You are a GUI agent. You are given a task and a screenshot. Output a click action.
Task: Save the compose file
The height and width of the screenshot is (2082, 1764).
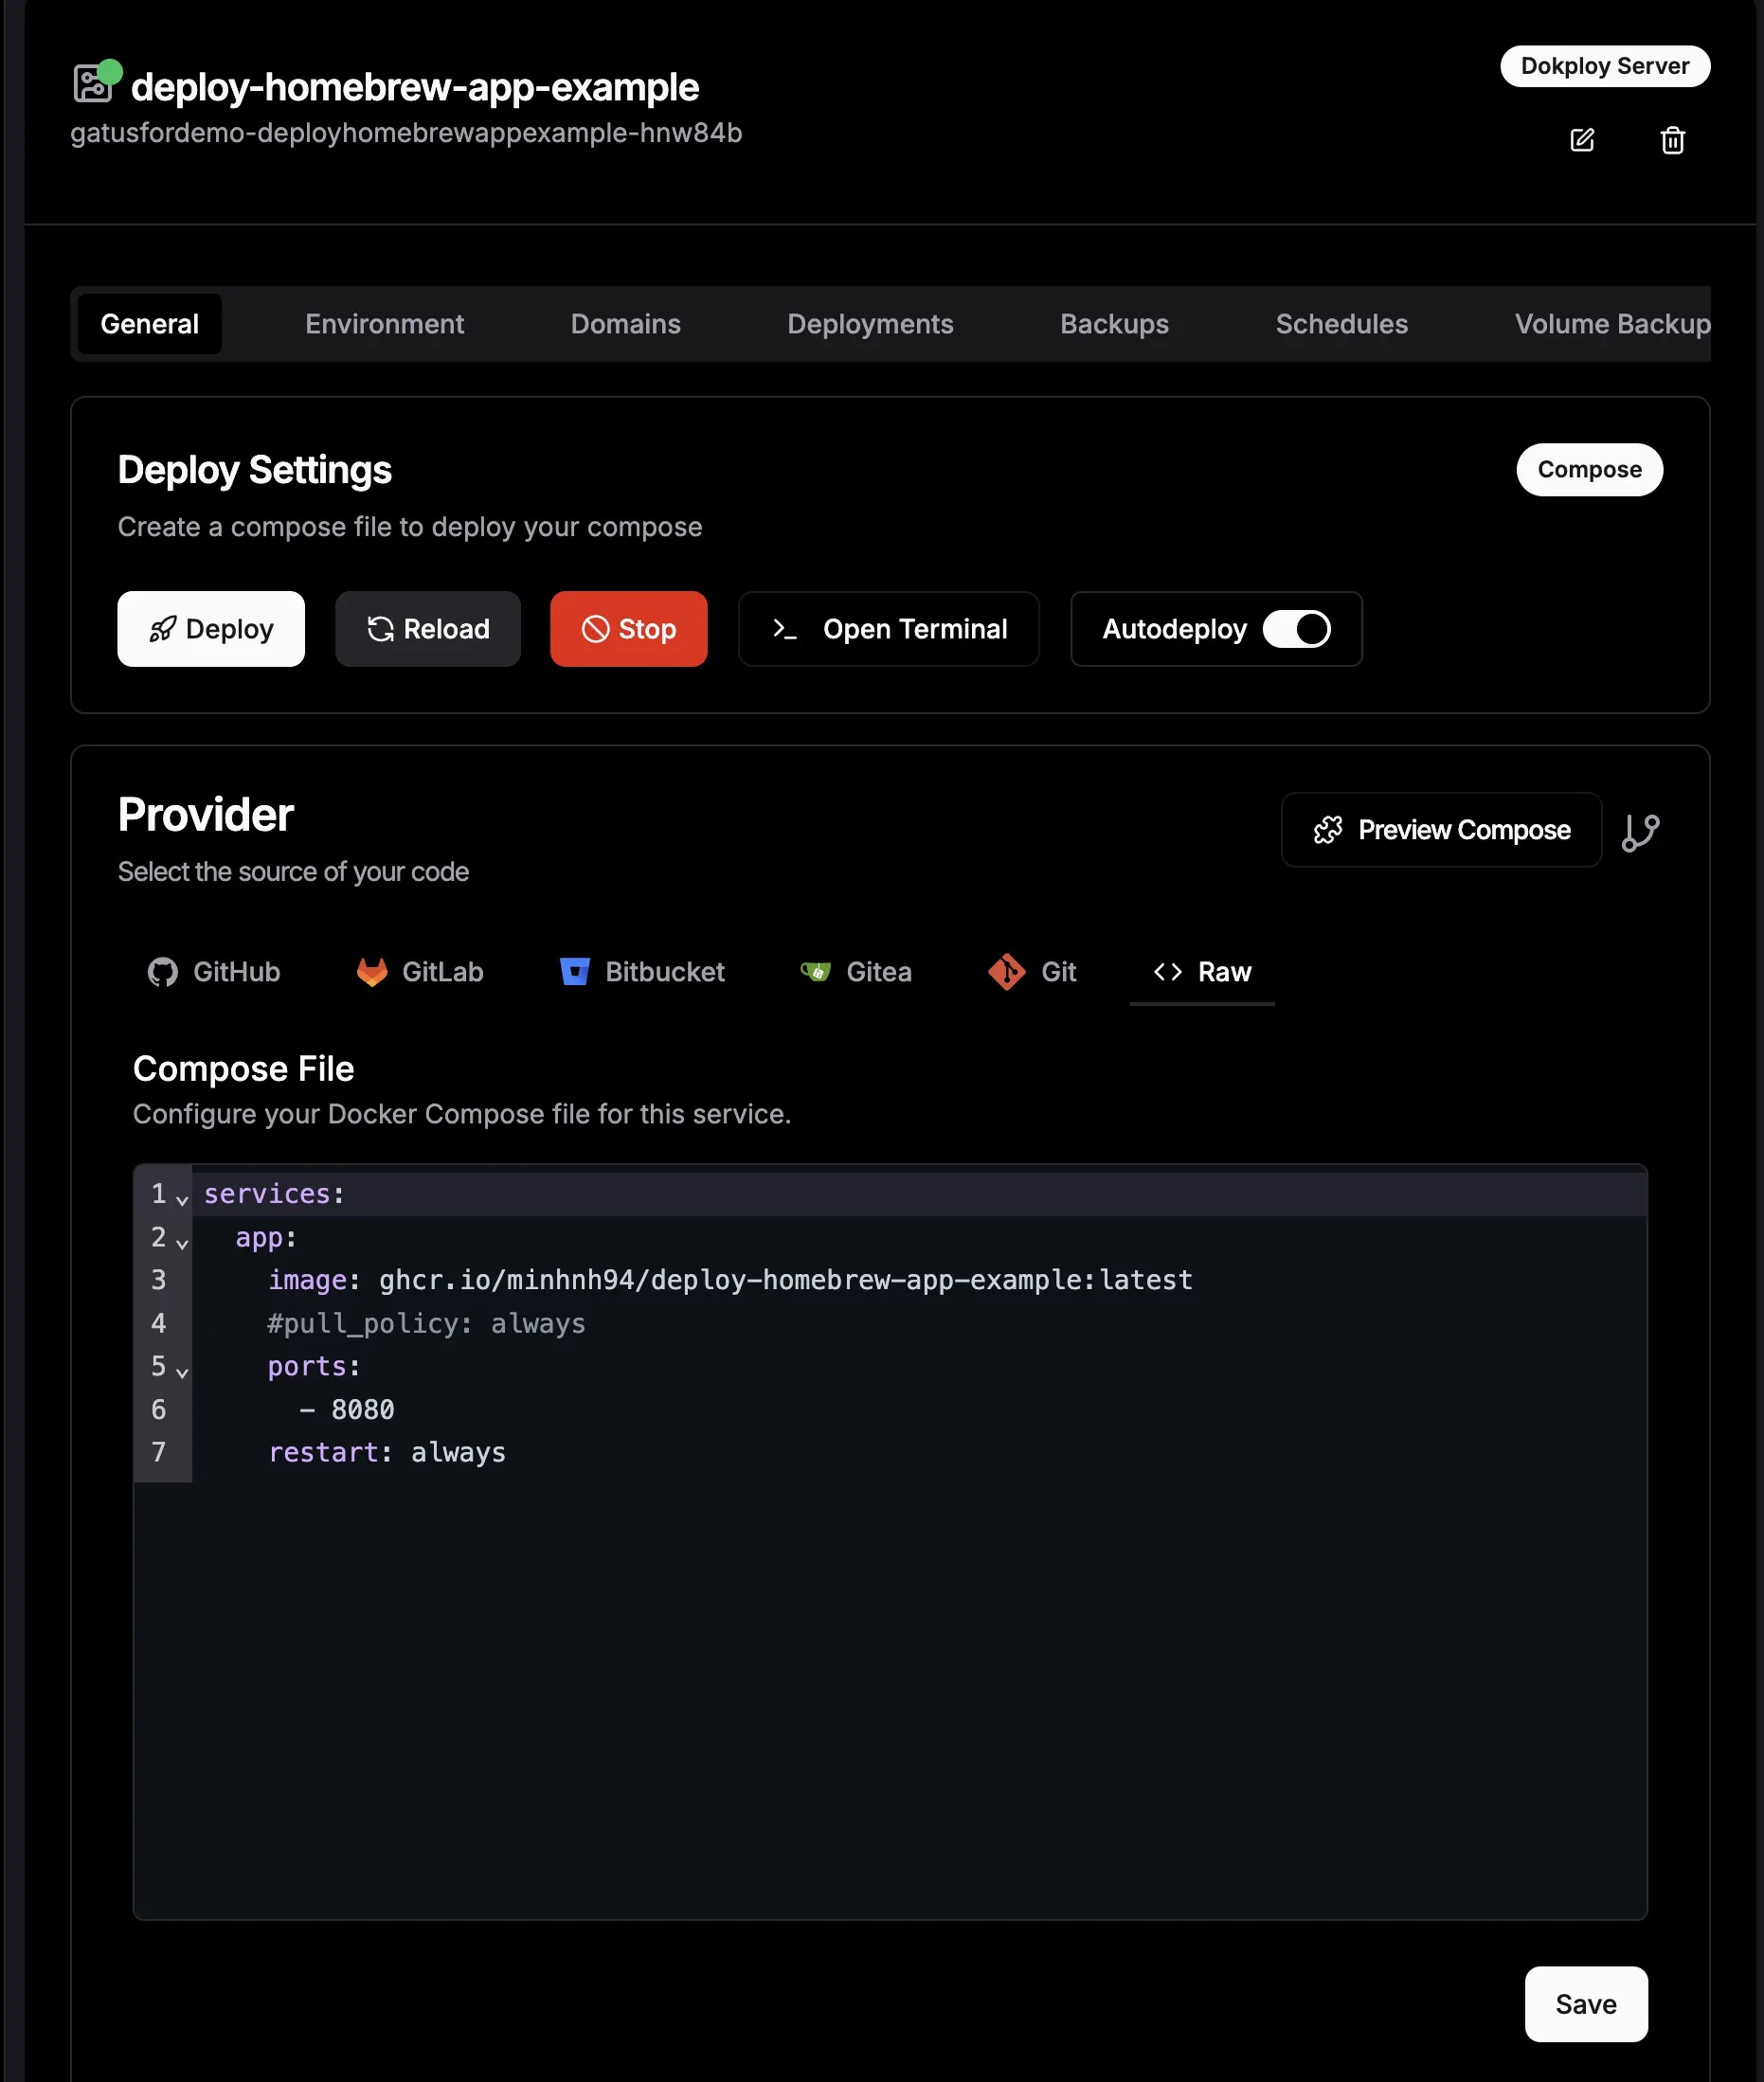(1585, 2003)
